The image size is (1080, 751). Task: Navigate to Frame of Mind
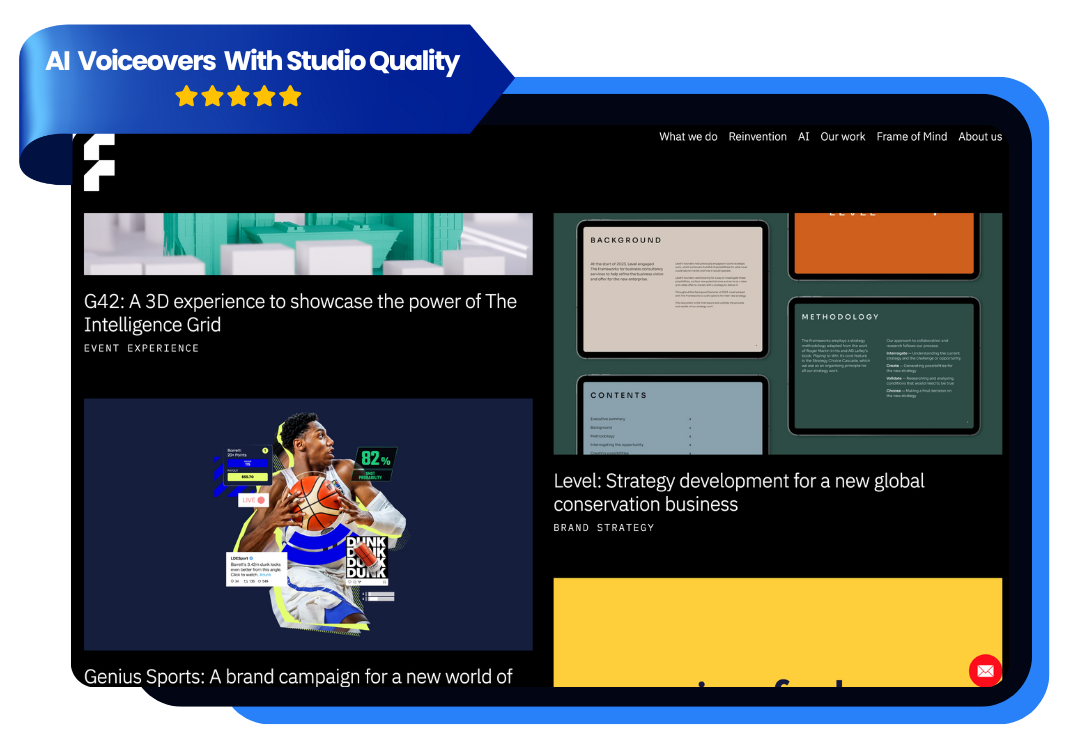(911, 137)
